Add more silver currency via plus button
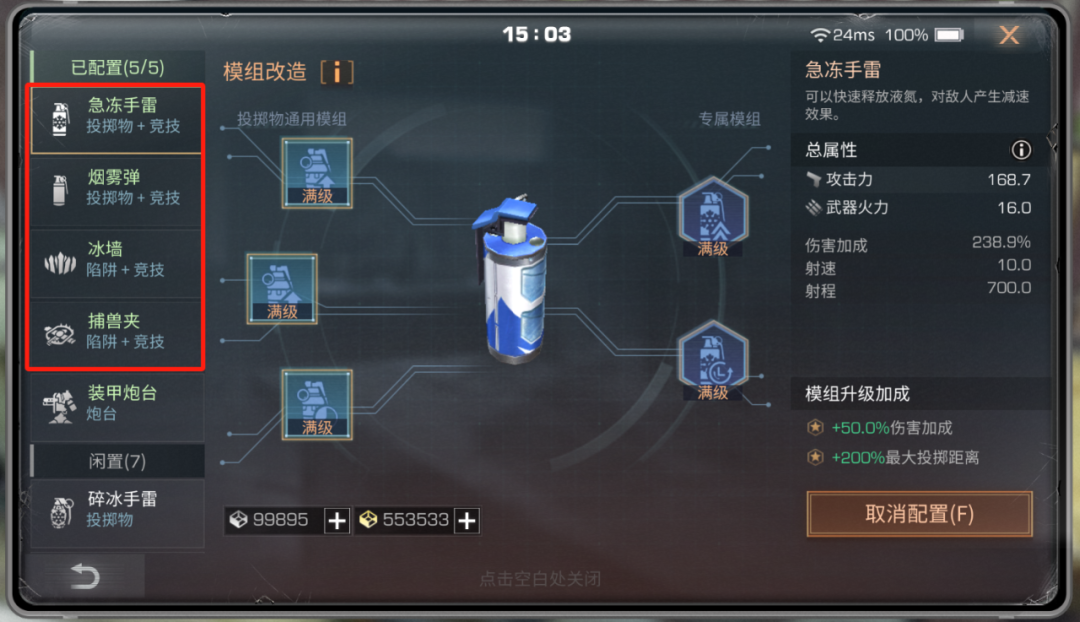 (x=337, y=520)
